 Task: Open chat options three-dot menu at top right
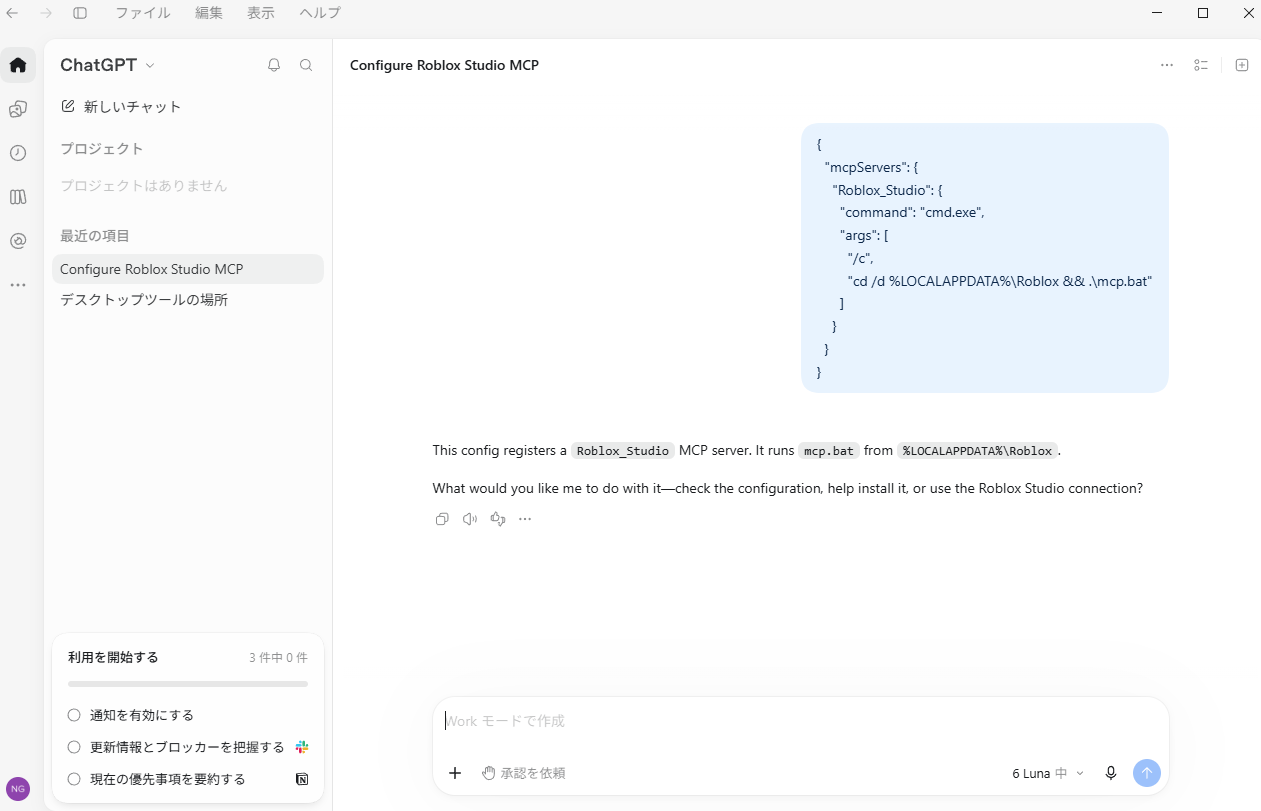(x=1167, y=65)
